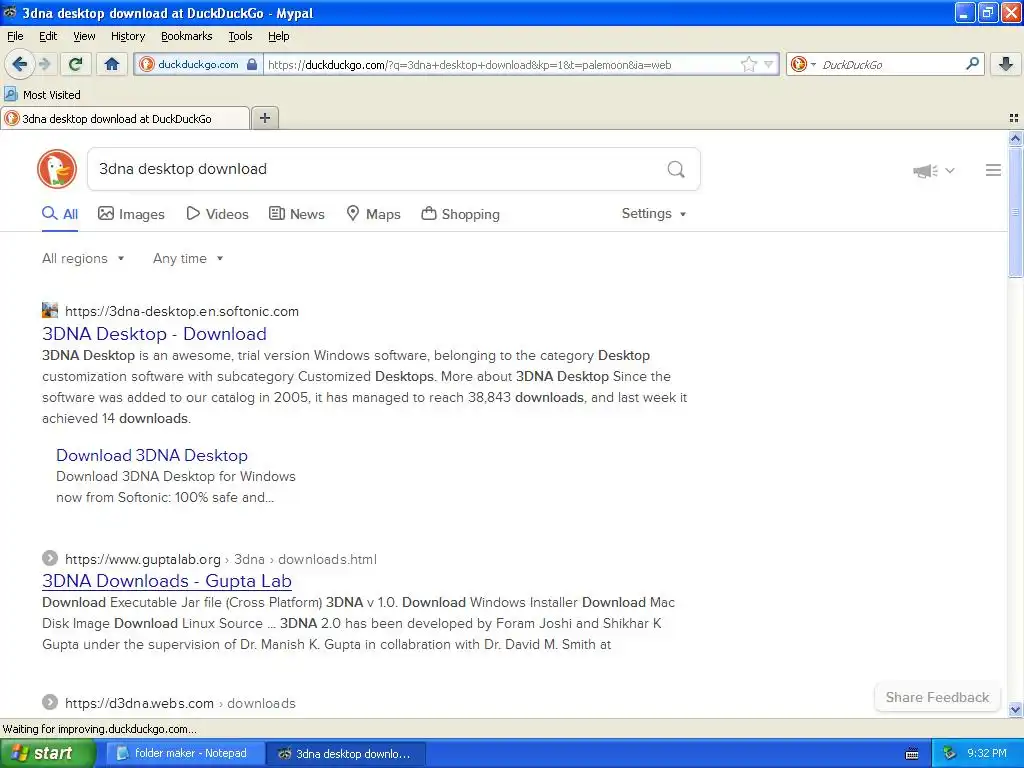Switch to the Images search tab
Image resolution: width=1024 pixels, height=768 pixels.
pyautogui.click(x=131, y=214)
